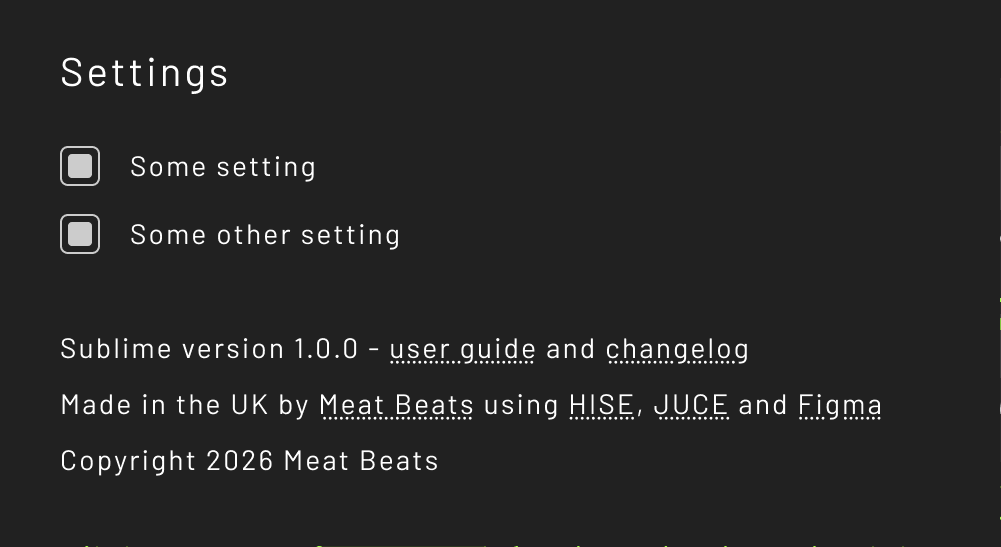Toggle the "Some other setting" checkbox

80,234
